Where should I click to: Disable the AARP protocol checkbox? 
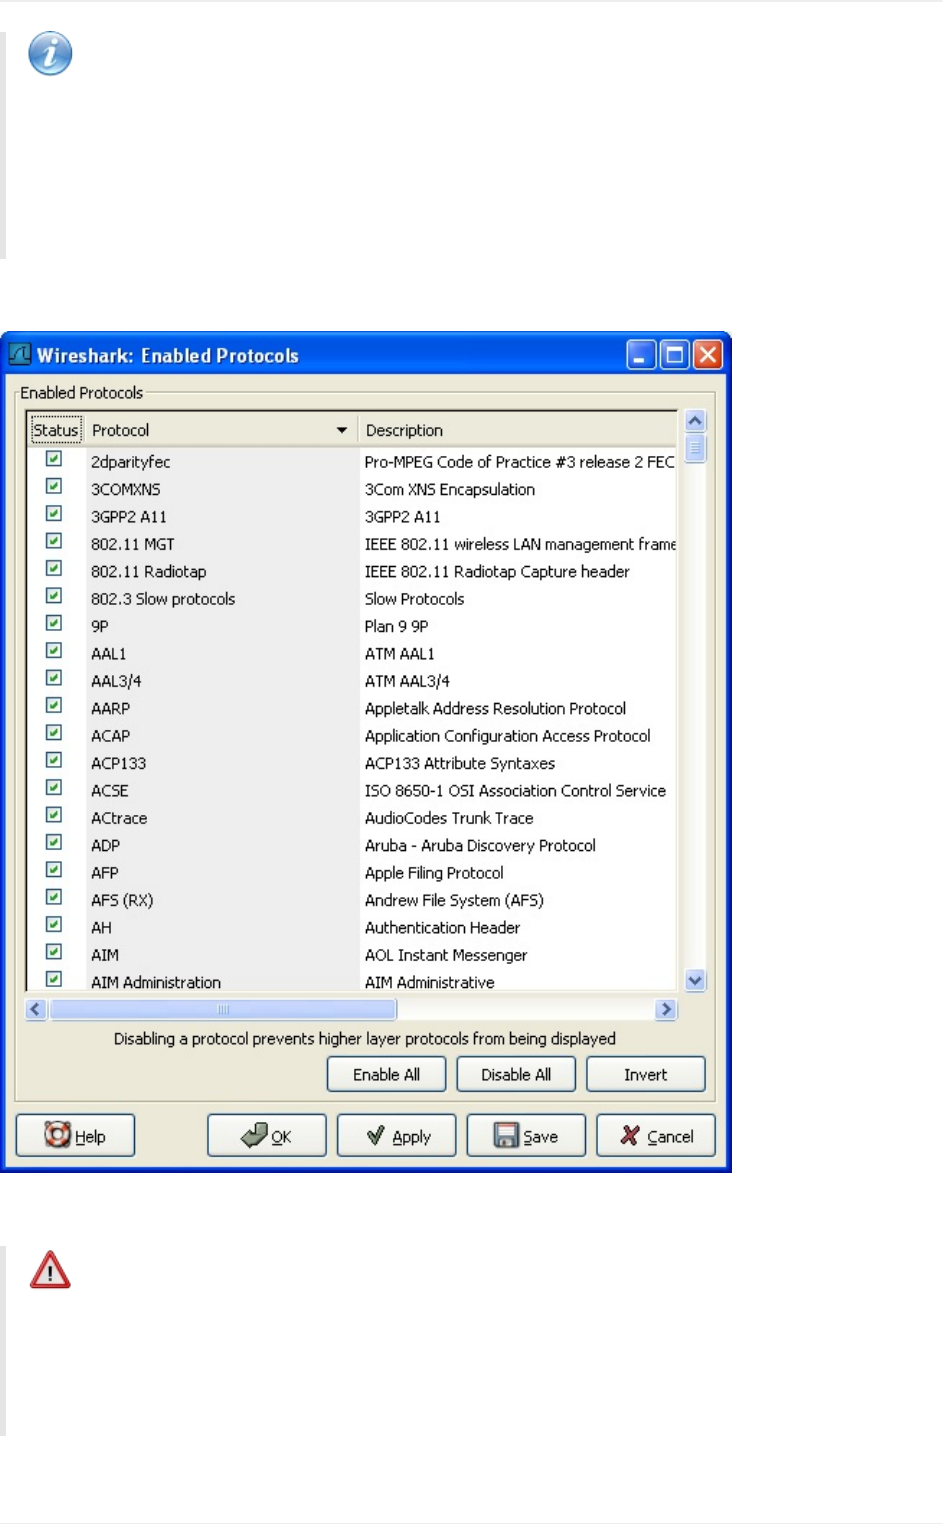pos(54,705)
